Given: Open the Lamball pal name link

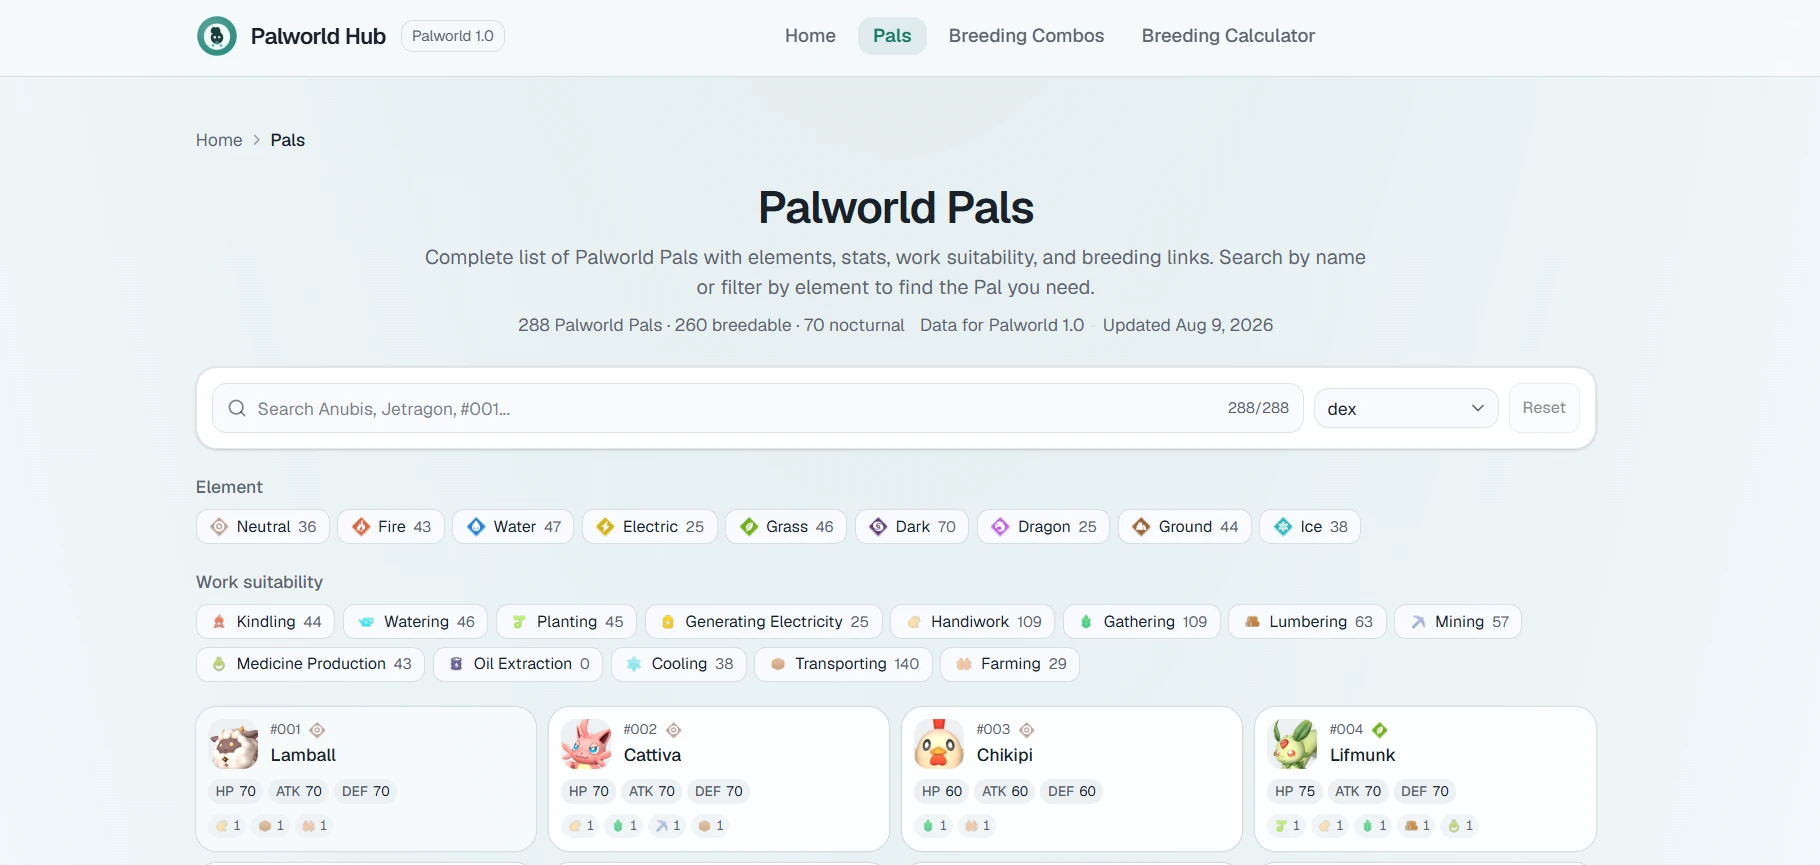Looking at the screenshot, I should click(303, 755).
